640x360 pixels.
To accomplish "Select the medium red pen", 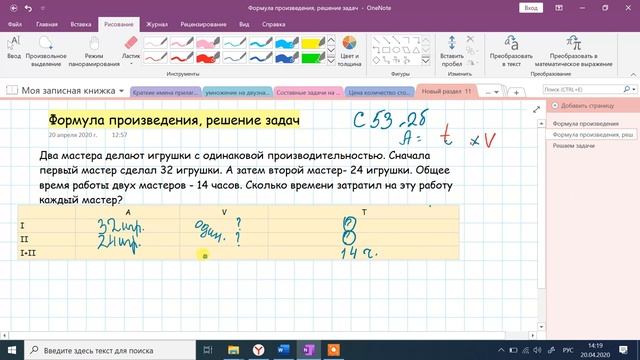I will pos(182,58).
